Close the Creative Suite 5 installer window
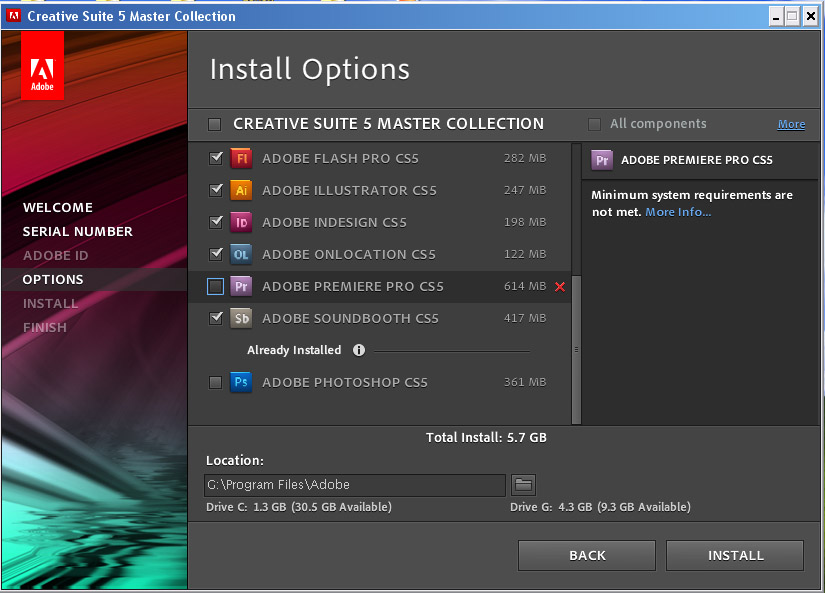Viewport: 825px width, 593px height. [811, 17]
